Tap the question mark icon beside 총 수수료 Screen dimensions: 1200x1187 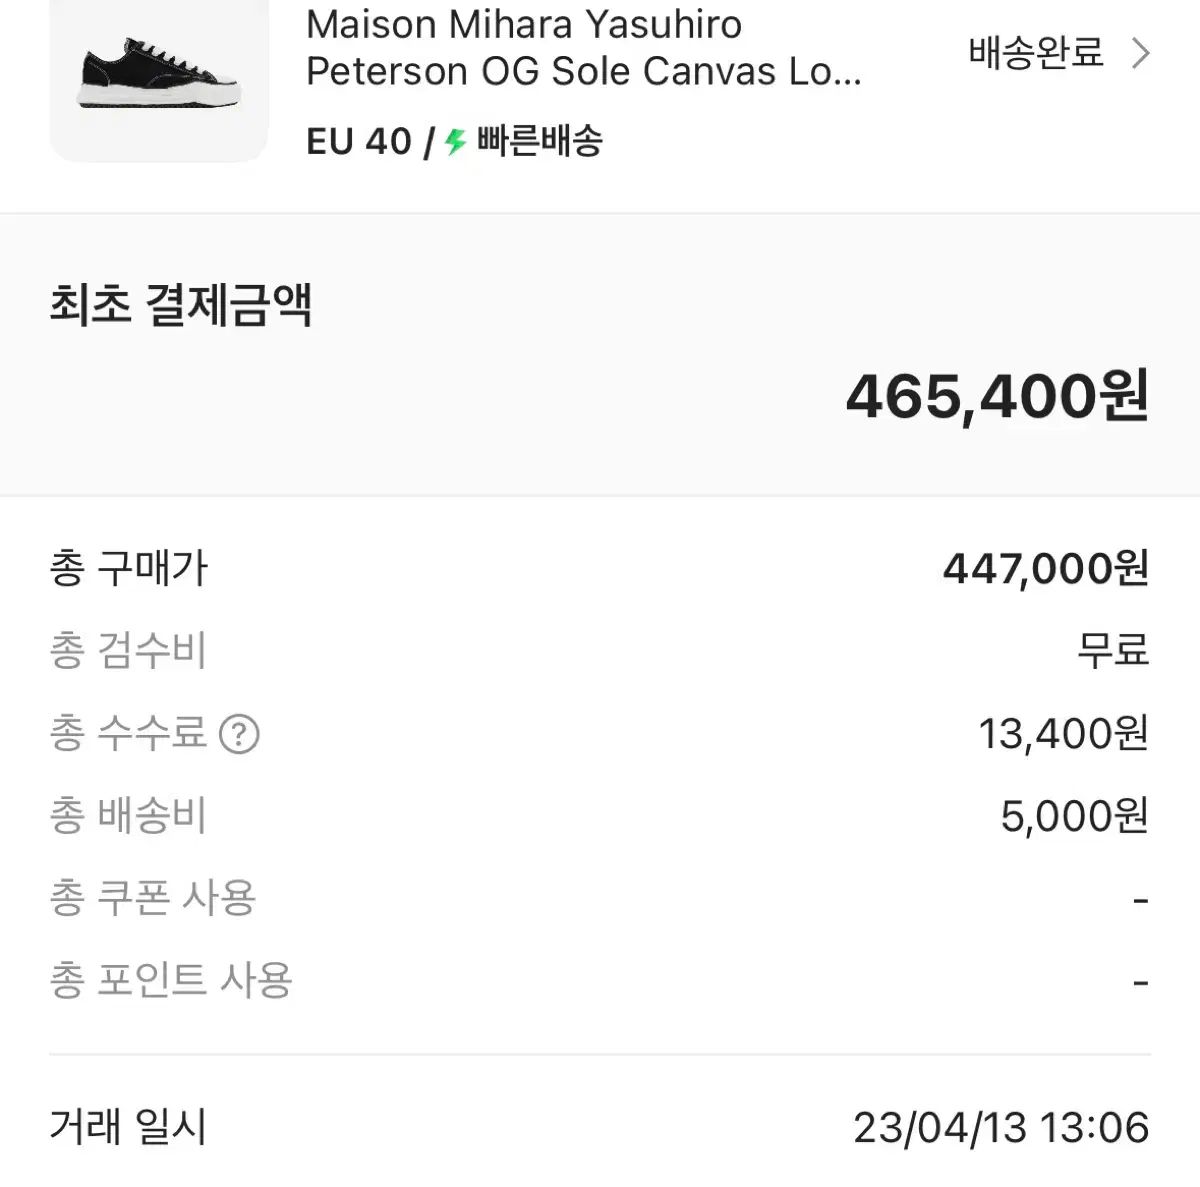pos(239,735)
